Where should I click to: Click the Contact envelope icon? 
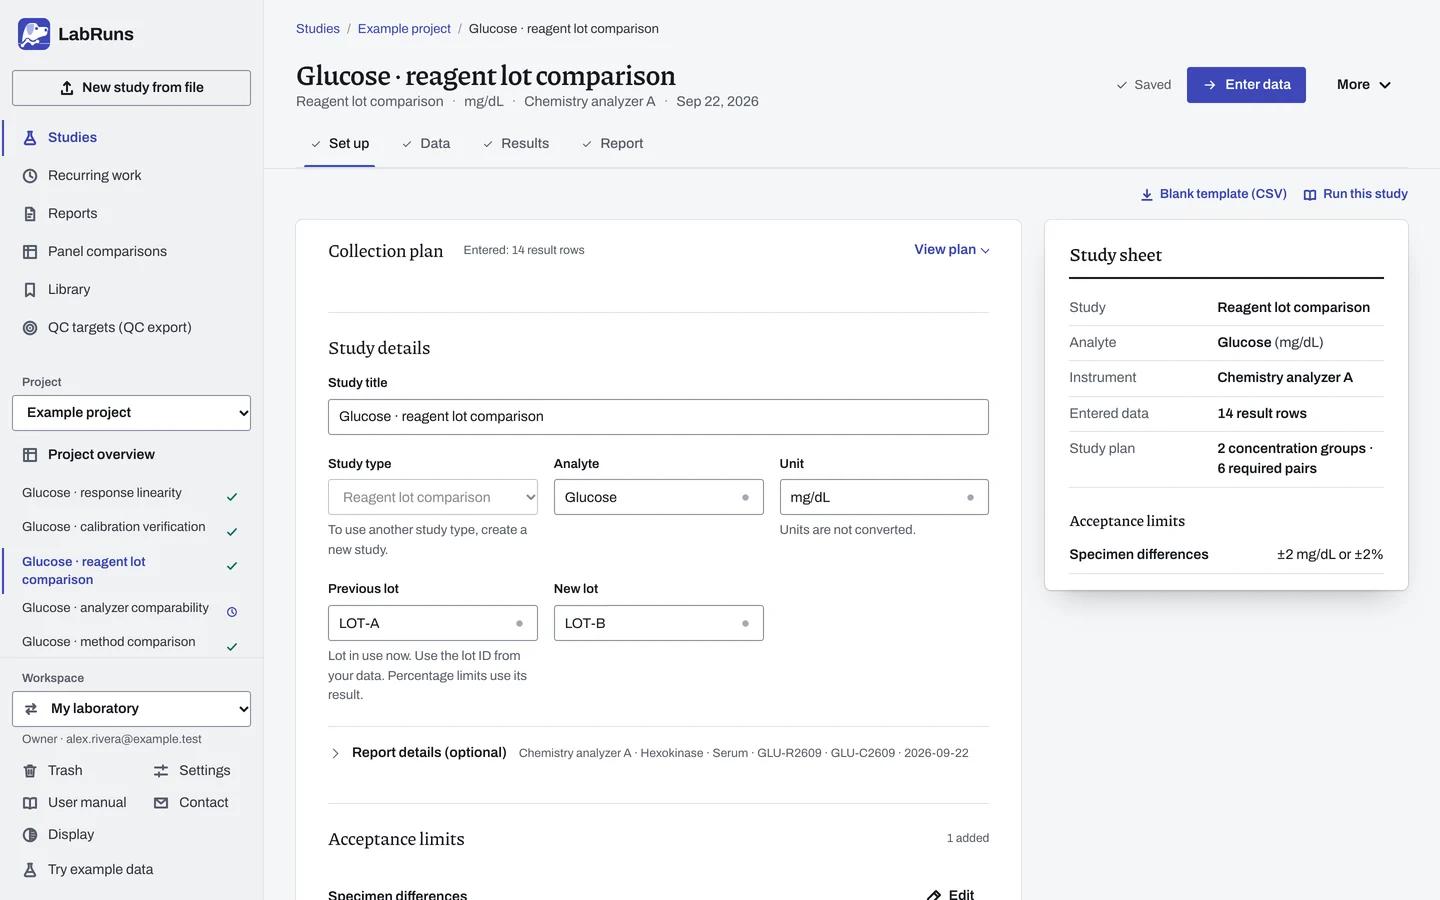click(x=161, y=803)
